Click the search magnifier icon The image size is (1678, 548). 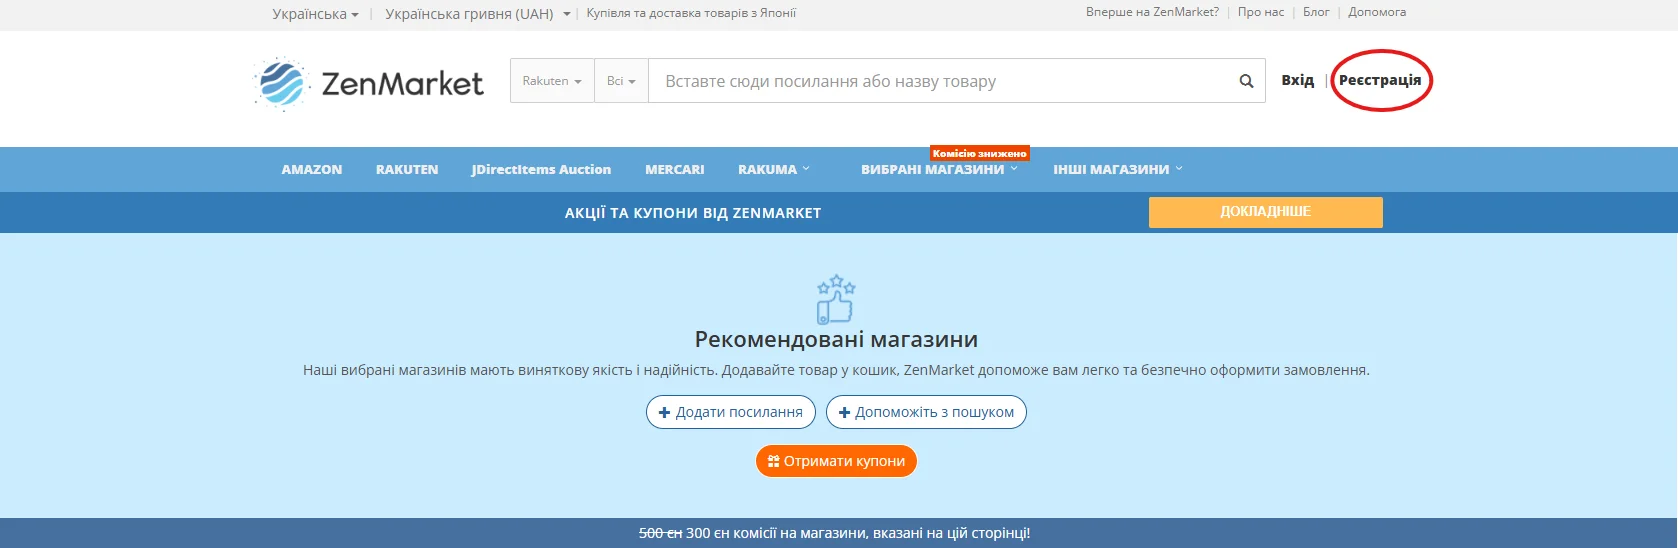click(x=1246, y=81)
